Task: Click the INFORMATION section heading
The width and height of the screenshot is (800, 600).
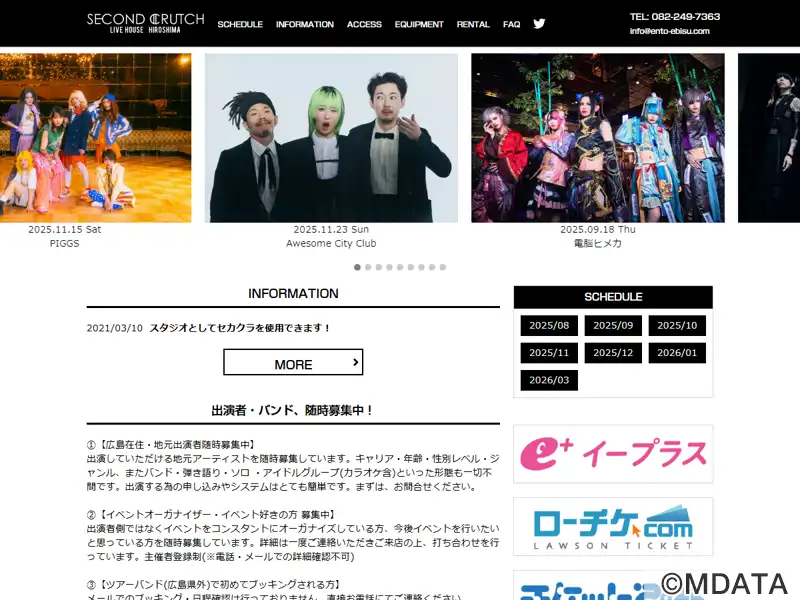Action: coord(293,293)
